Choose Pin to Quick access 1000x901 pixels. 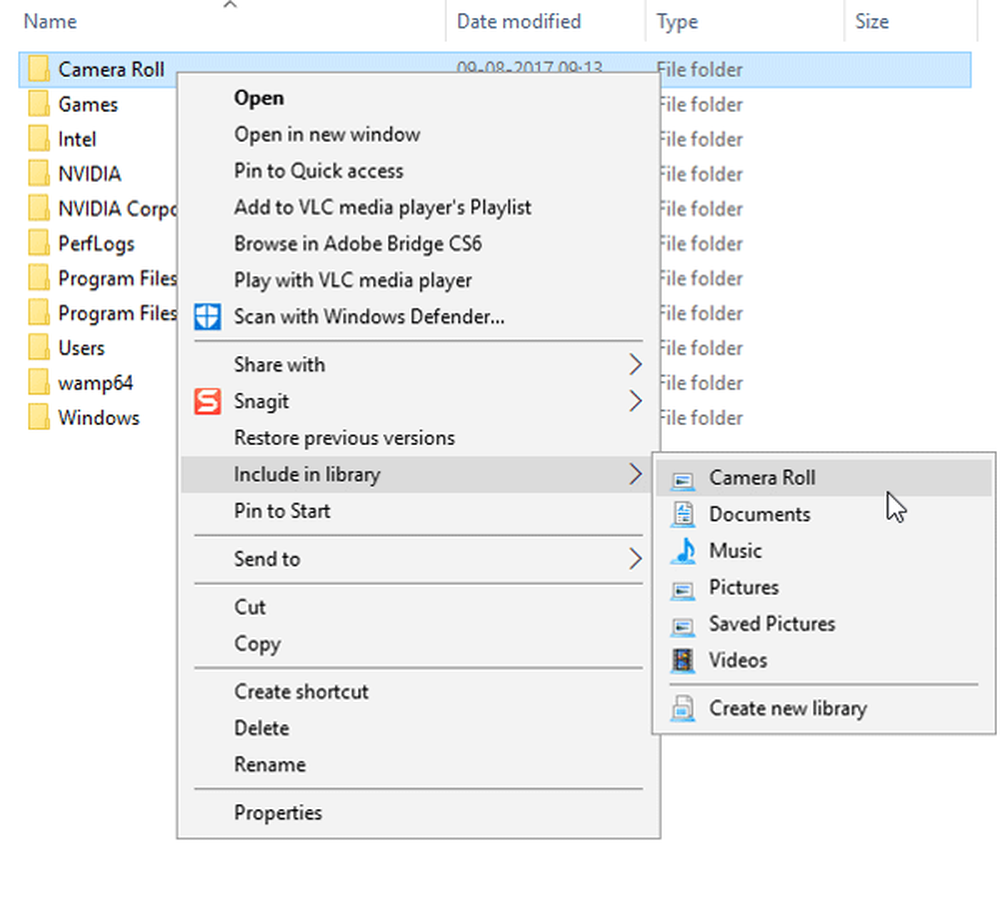pyautogui.click(x=418, y=171)
